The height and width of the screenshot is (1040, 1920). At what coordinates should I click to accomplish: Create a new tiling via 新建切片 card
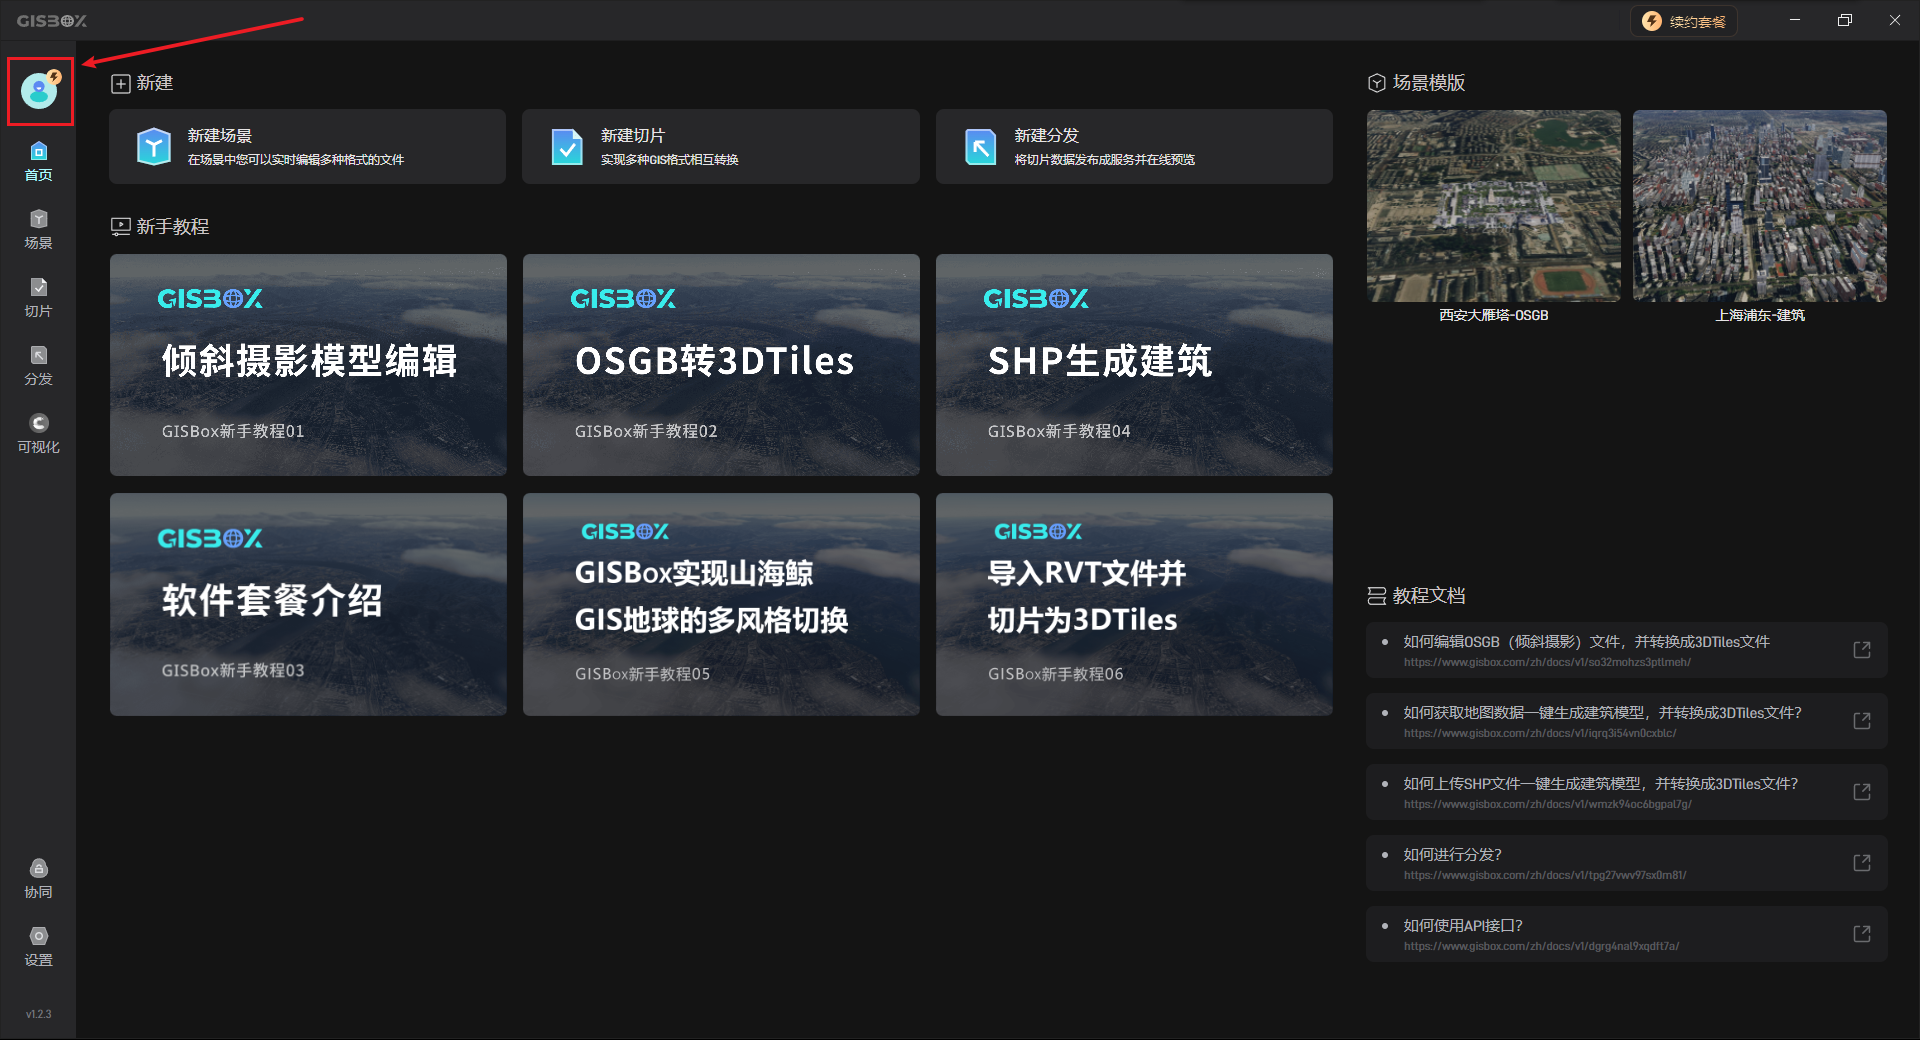721,147
